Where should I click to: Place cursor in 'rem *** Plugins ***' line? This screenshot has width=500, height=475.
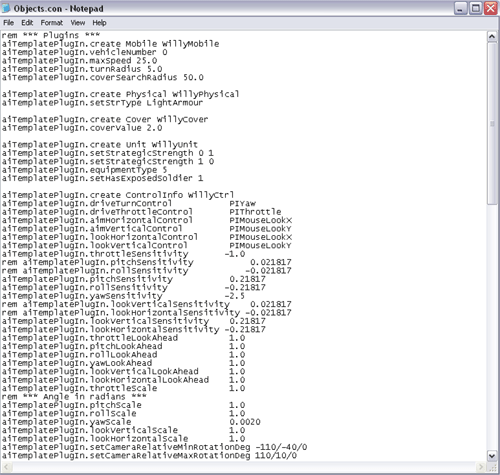point(50,35)
